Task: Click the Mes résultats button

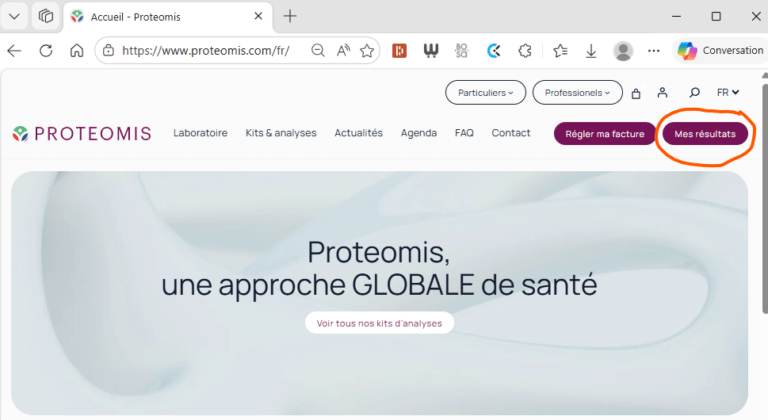Action: click(x=704, y=134)
